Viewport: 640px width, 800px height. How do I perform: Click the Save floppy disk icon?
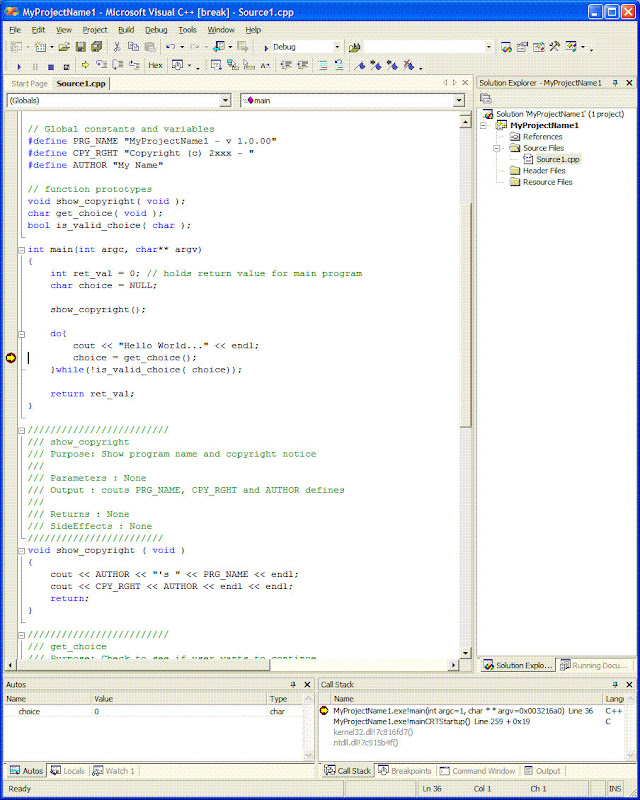point(81,47)
